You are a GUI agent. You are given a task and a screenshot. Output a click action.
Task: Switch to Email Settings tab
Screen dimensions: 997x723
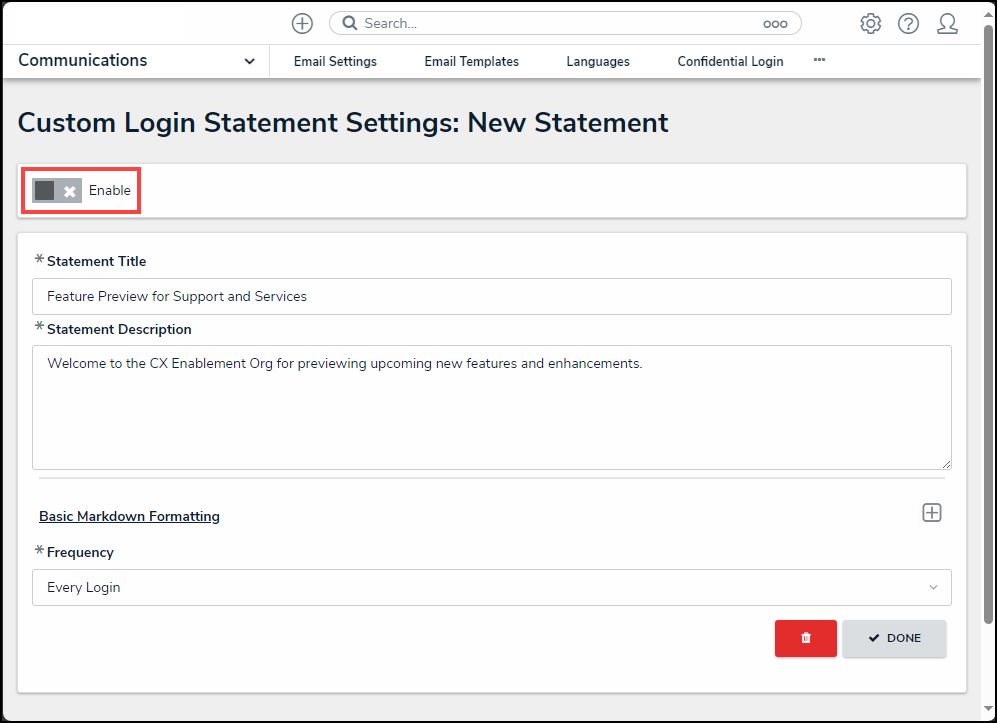335,62
